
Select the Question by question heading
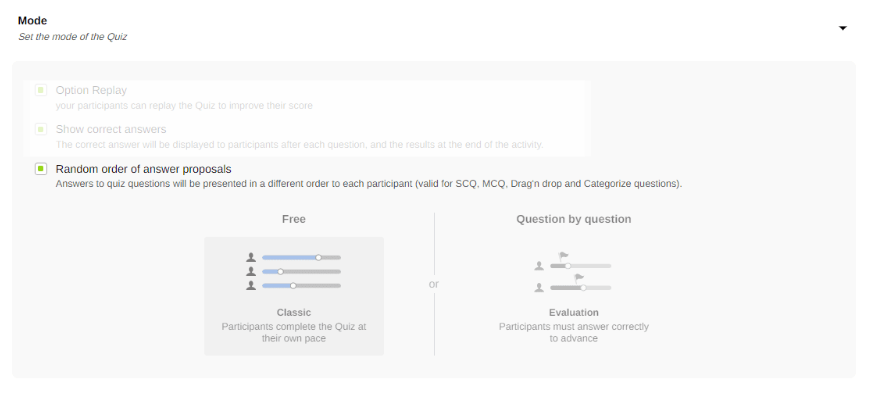pyautogui.click(x=573, y=219)
